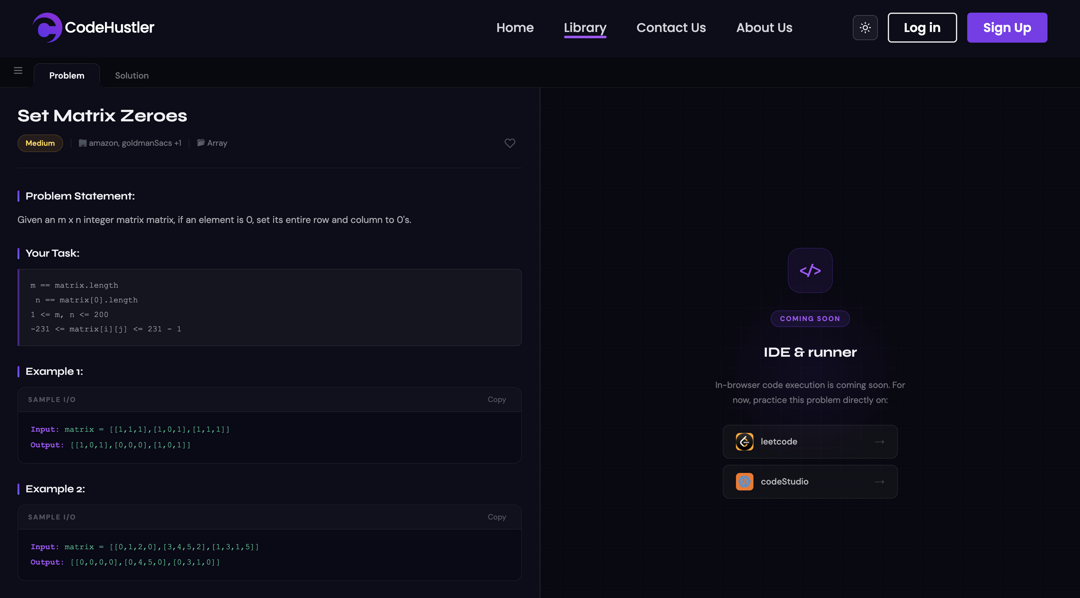Click the Log in button
The width and height of the screenshot is (1080, 598).
click(922, 28)
